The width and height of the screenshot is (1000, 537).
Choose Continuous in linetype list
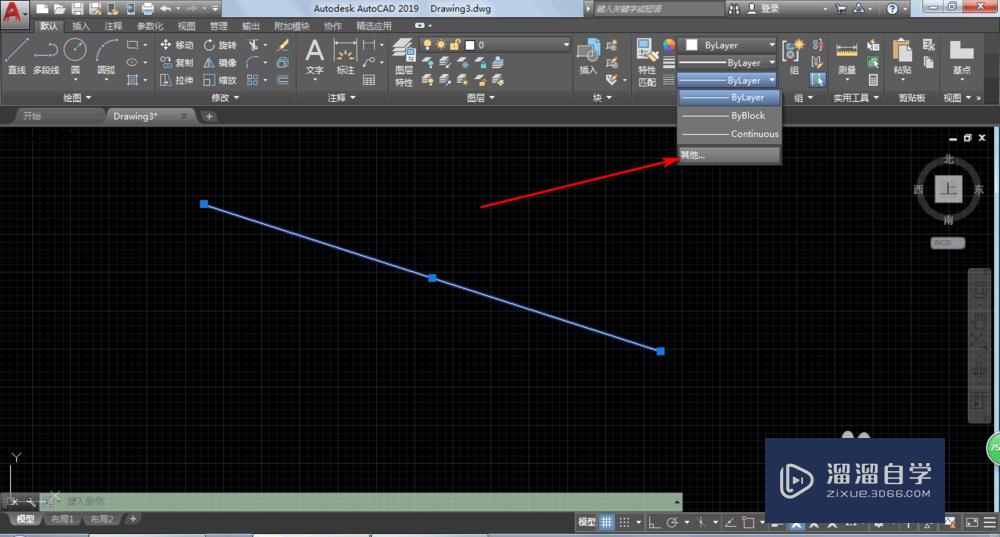pos(729,134)
